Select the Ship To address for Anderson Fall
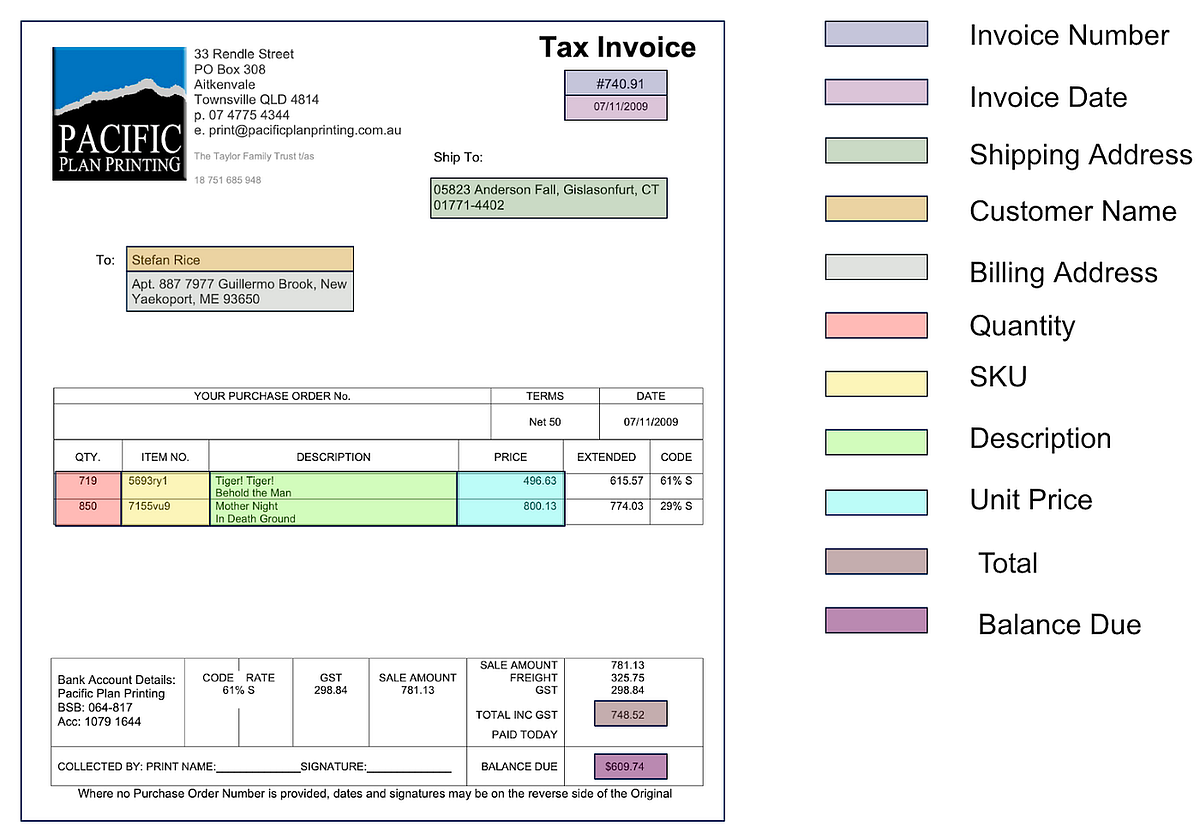 (548, 197)
